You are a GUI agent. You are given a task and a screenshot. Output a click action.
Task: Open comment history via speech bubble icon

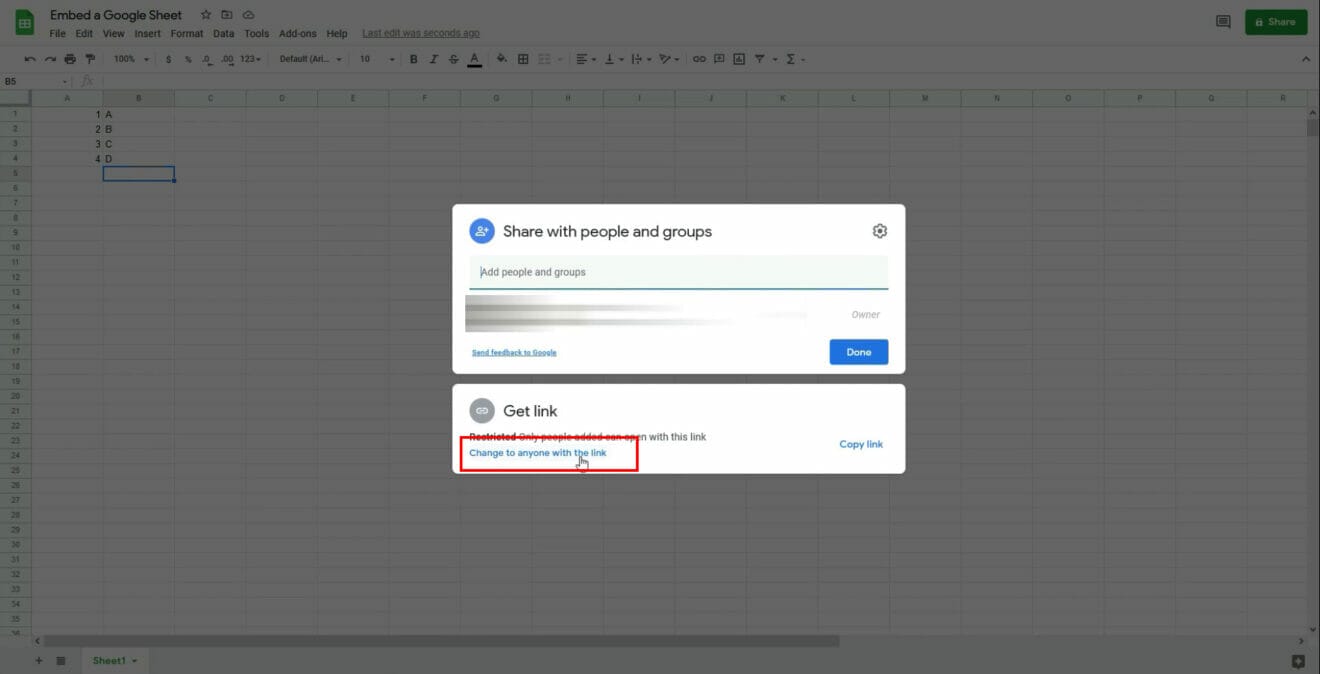[x=1222, y=21]
